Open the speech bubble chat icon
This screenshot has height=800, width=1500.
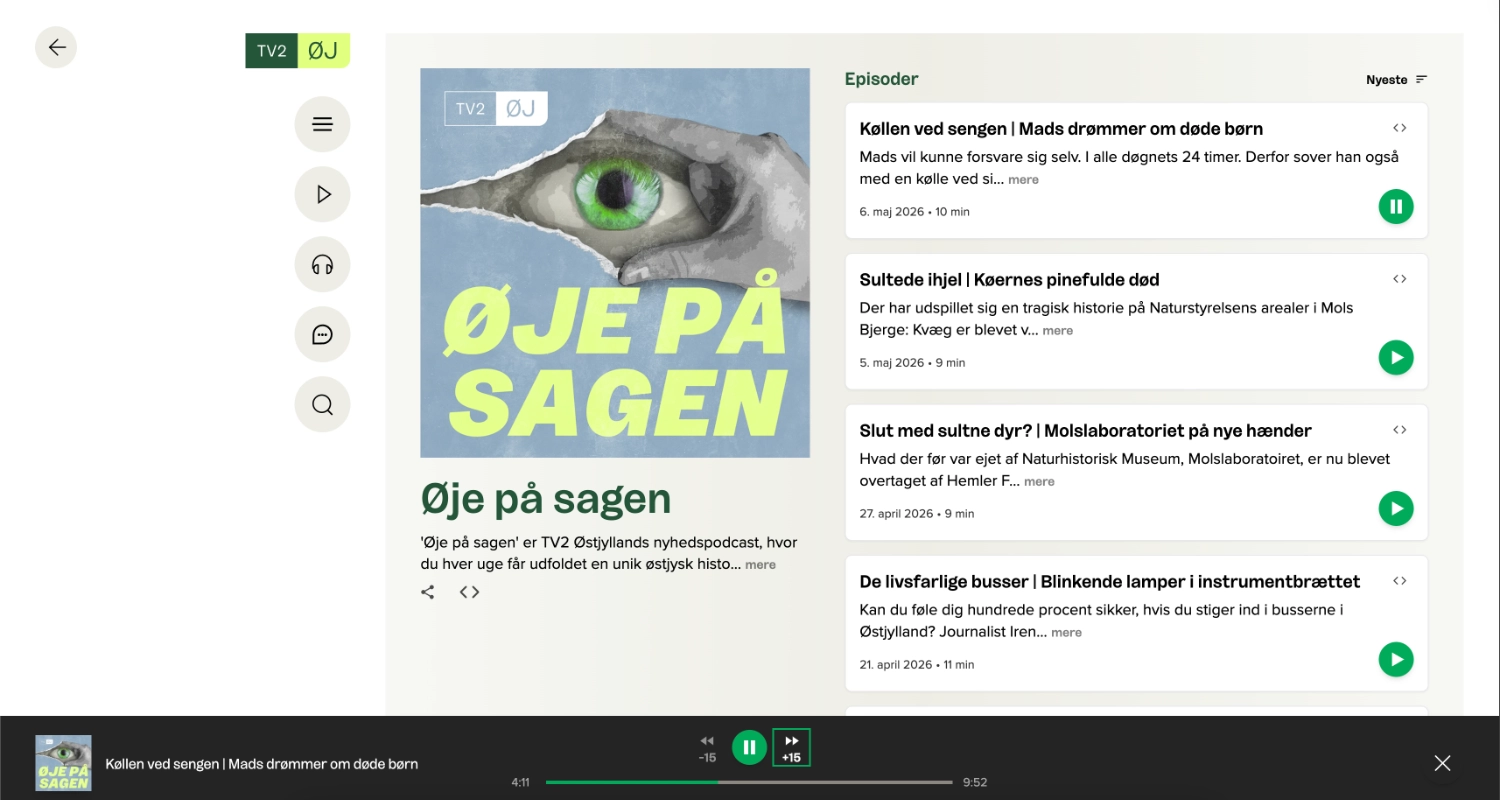(x=322, y=334)
